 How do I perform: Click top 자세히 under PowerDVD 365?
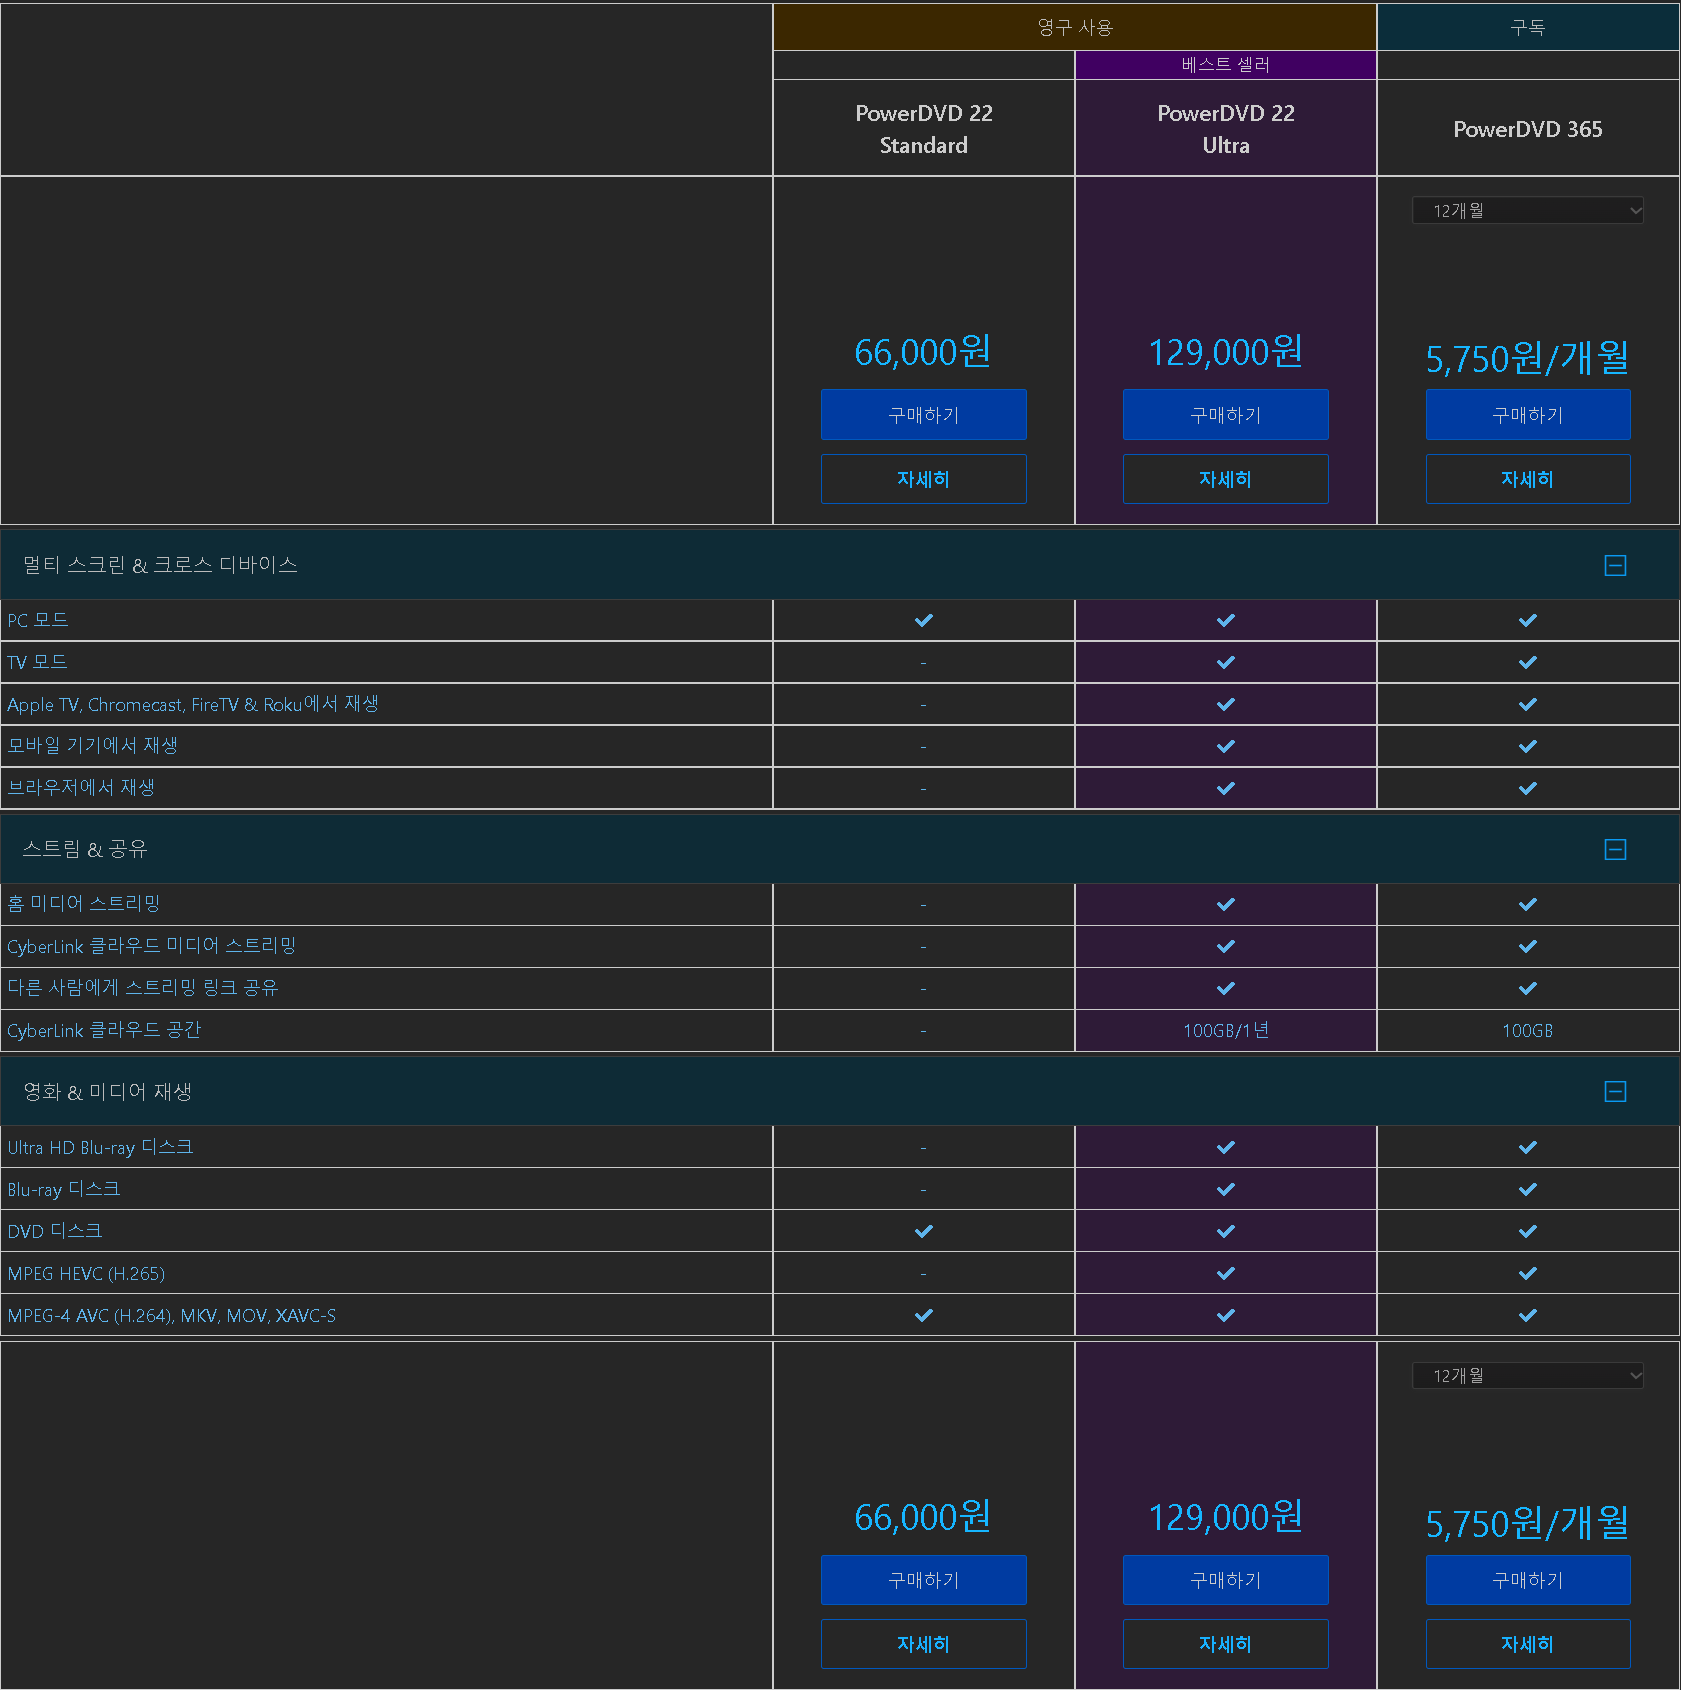coord(1527,479)
